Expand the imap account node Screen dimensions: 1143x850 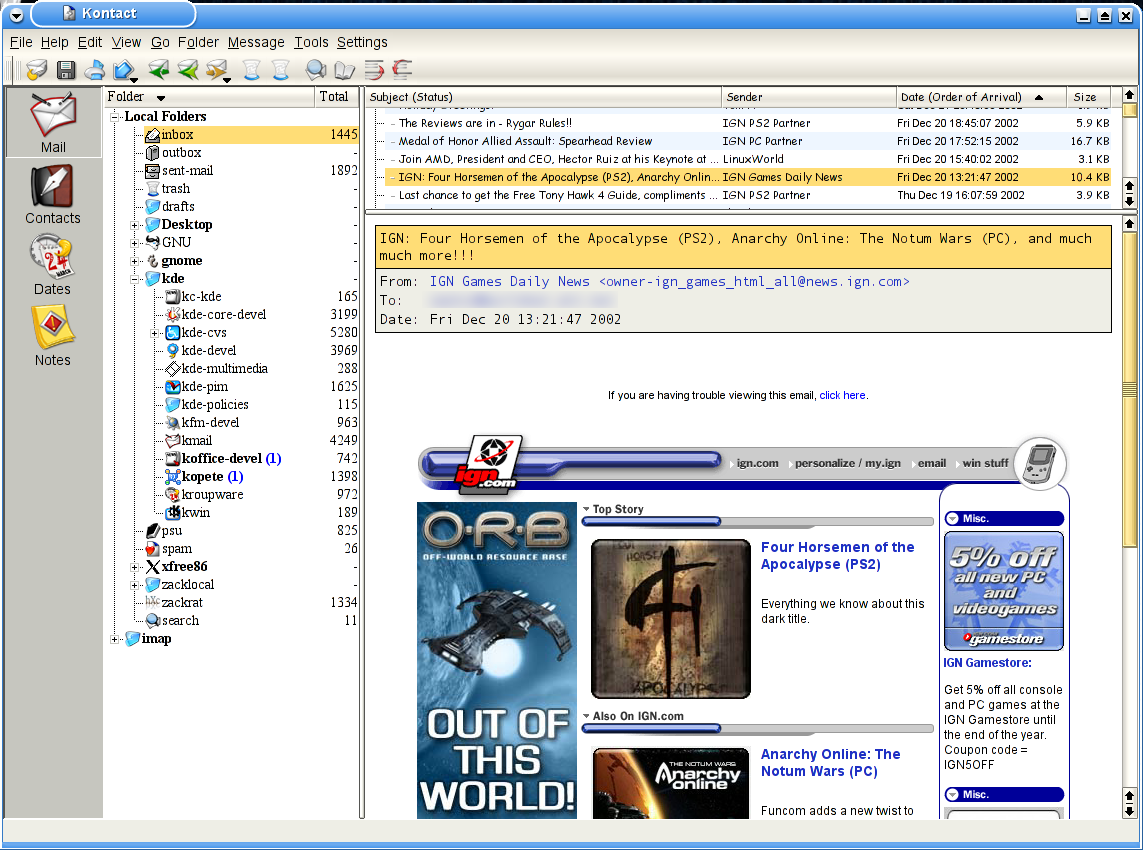[x=114, y=639]
